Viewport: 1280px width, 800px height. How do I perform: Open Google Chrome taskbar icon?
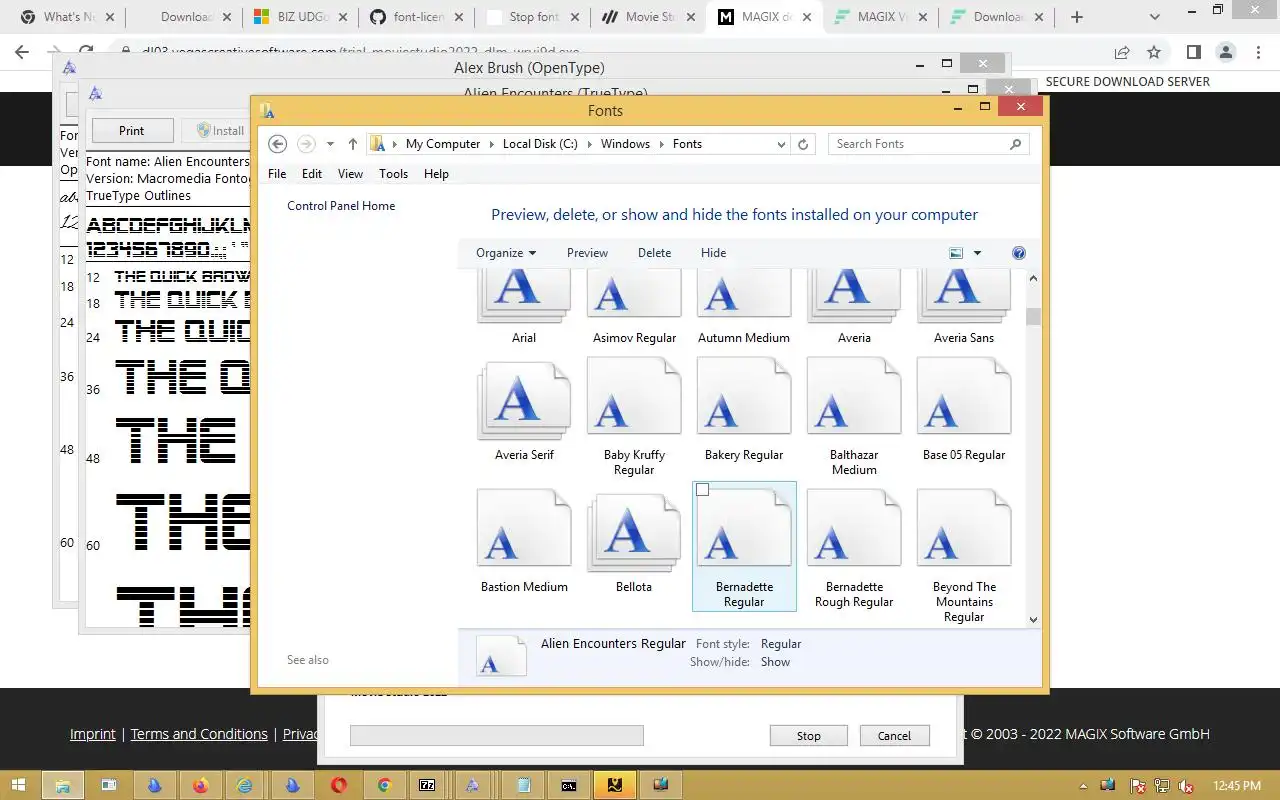384,786
